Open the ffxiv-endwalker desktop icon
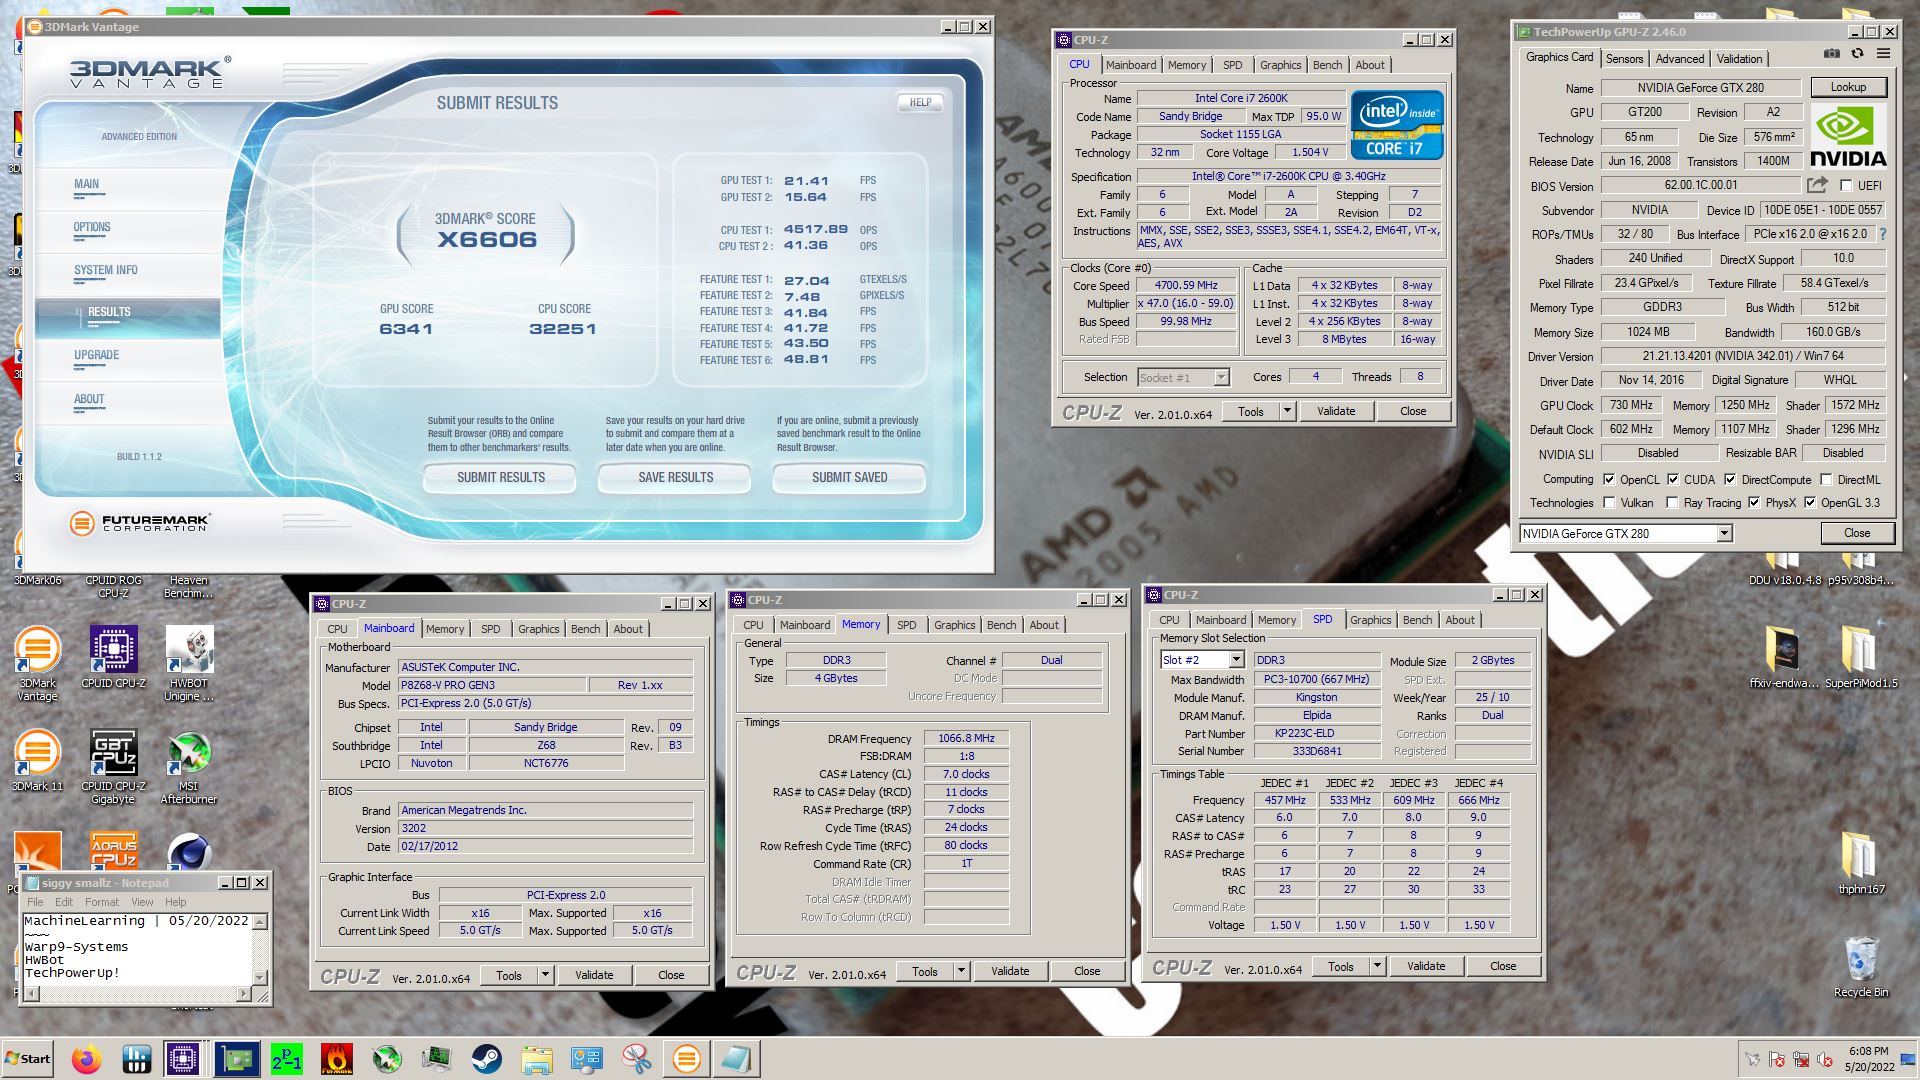This screenshot has width=1920, height=1080. 1782,657
